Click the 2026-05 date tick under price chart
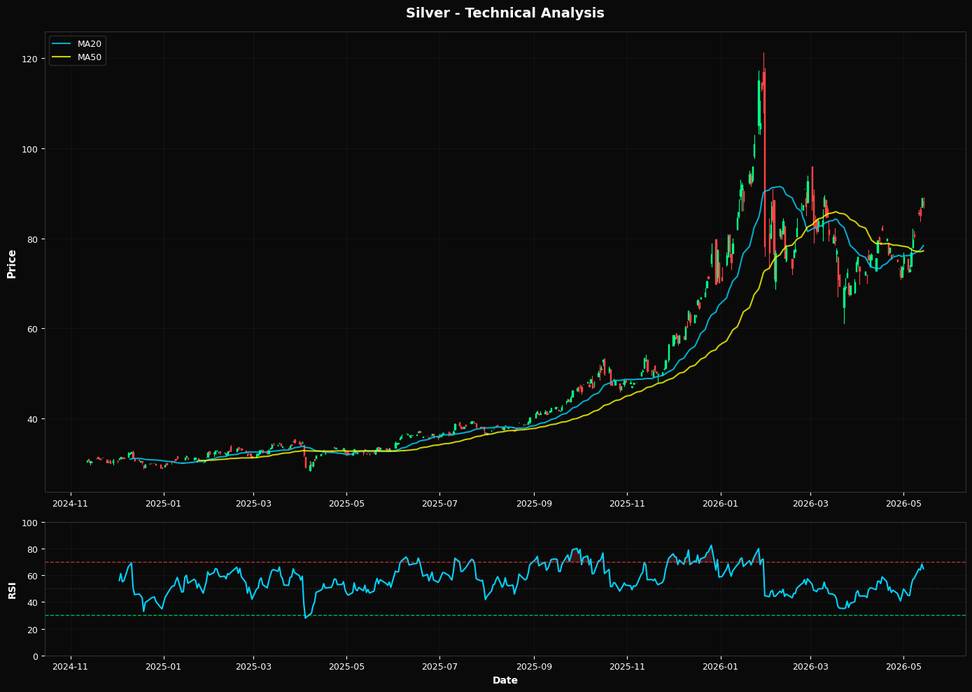Viewport: 972px width, 692px height. point(903,503)
